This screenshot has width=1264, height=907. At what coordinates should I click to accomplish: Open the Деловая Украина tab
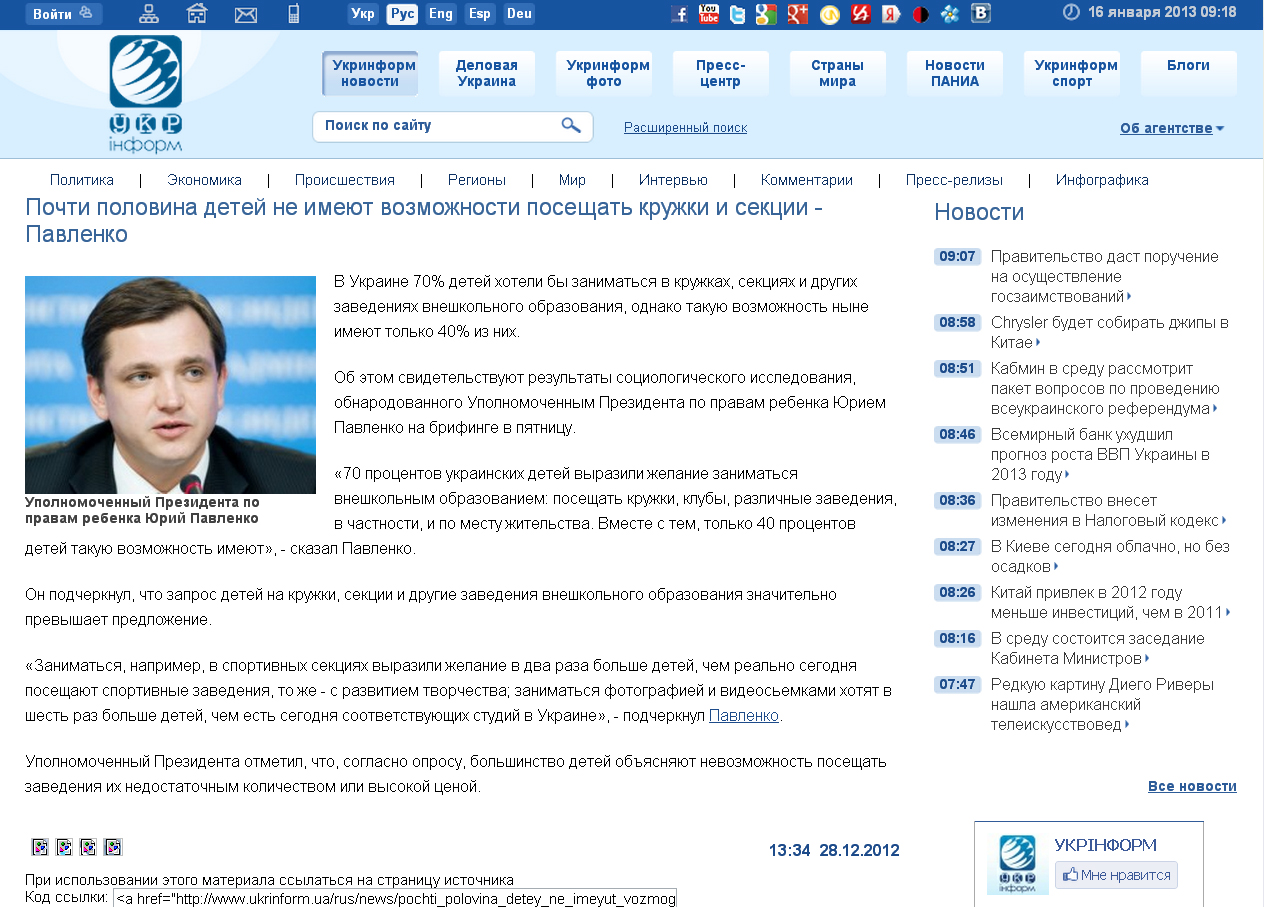pos(487,73)
